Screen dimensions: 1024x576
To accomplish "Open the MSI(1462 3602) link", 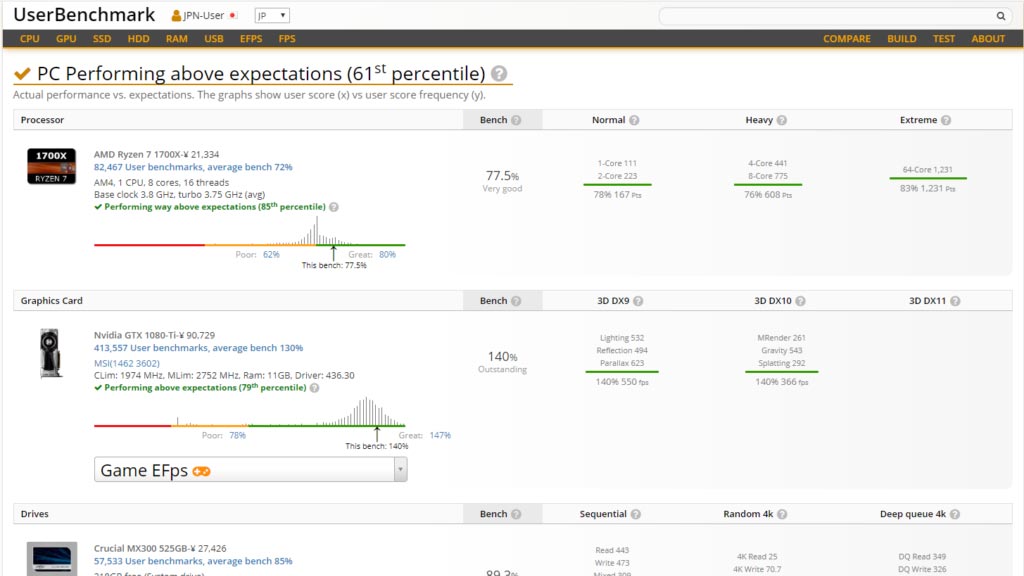I will [127, 364].
